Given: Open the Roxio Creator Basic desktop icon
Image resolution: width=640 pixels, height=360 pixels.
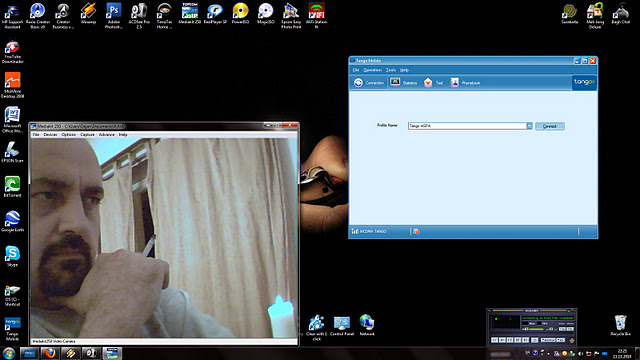Looking at the screenshot, I should pos(38,16).
